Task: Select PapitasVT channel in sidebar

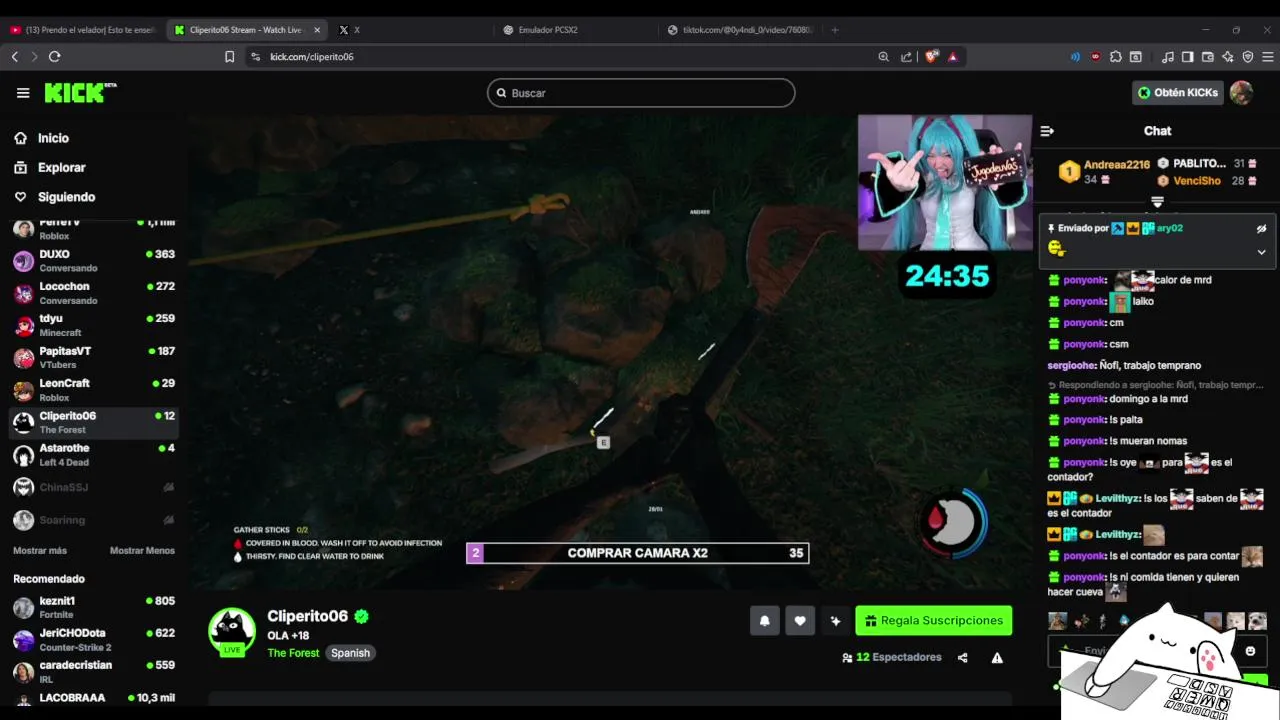Action: 94,358
